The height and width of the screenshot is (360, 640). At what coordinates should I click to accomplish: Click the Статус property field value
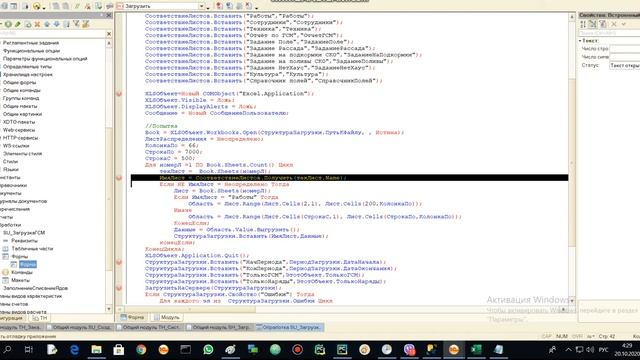(625, 65)
